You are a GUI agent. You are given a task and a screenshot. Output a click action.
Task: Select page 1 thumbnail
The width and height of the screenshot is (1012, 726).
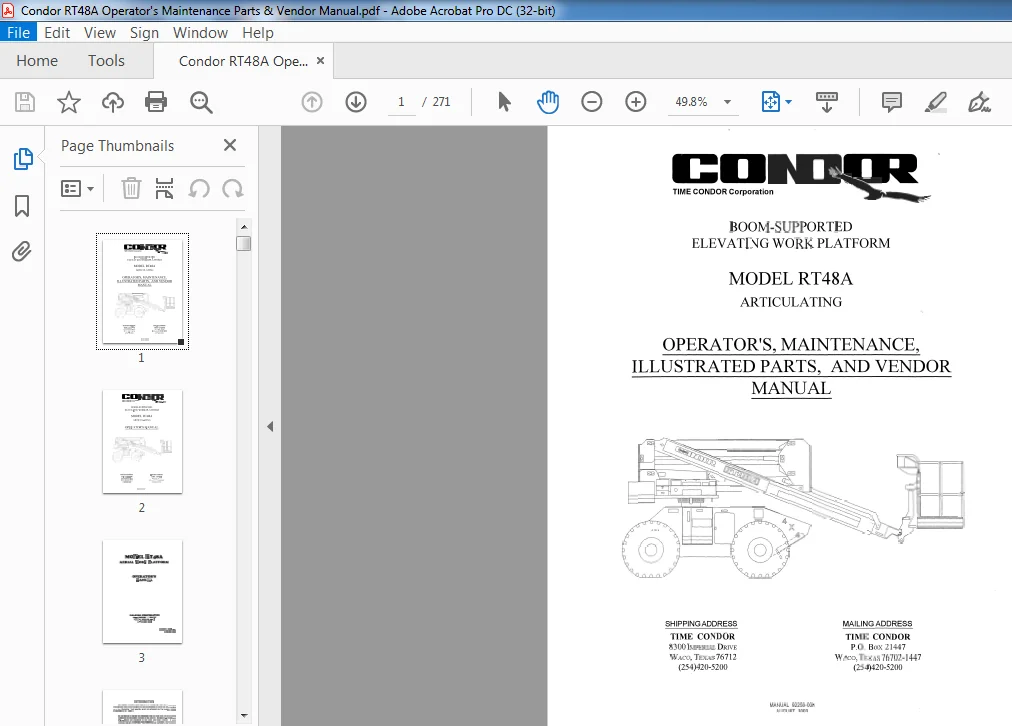143,291
